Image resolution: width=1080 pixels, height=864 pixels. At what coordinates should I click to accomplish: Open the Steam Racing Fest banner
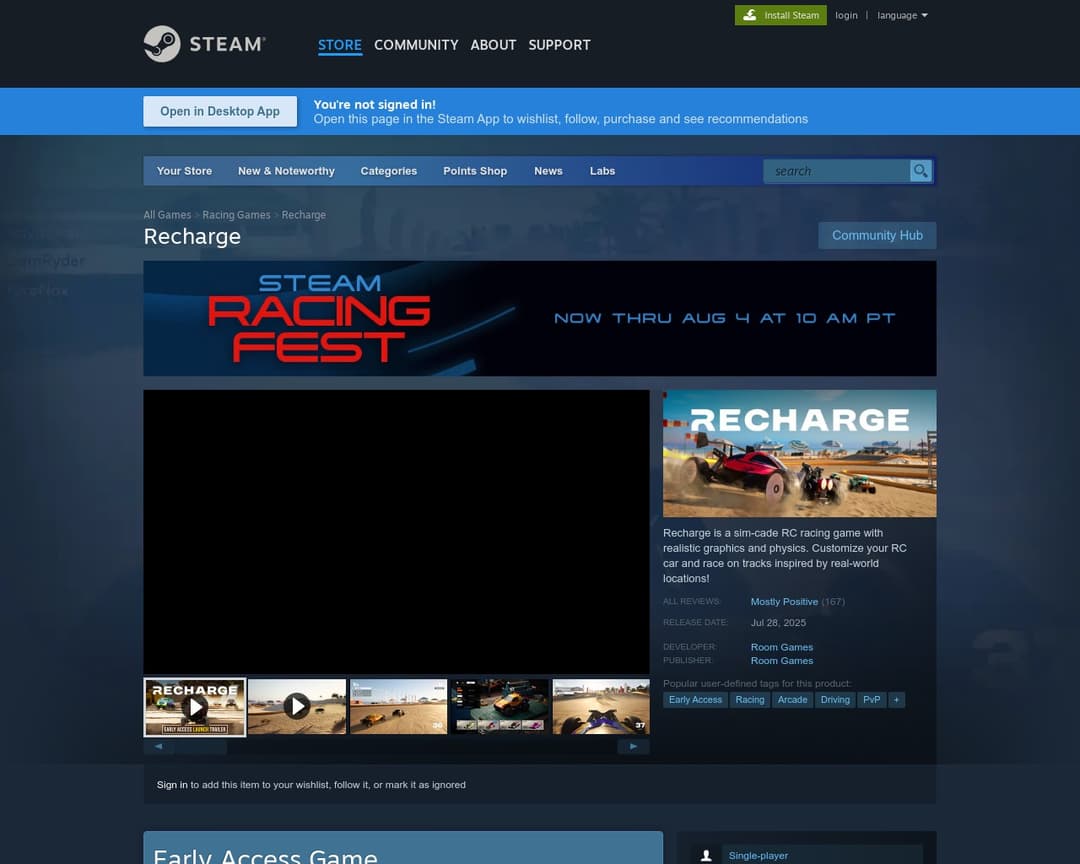540,318
